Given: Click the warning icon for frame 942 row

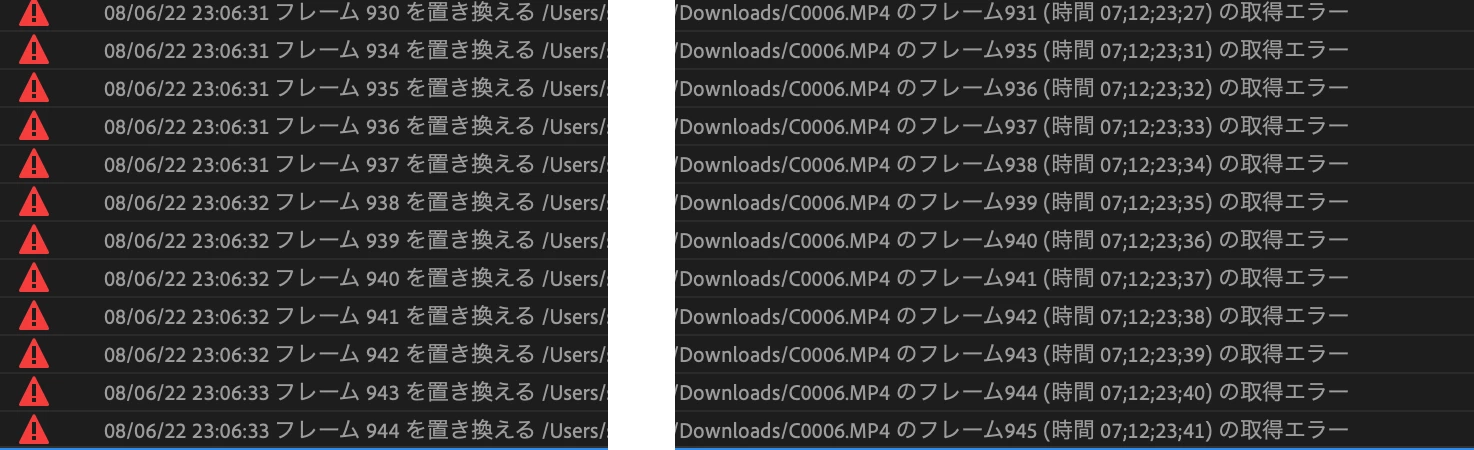Looking at the screenshot, I should pos(34,354).
